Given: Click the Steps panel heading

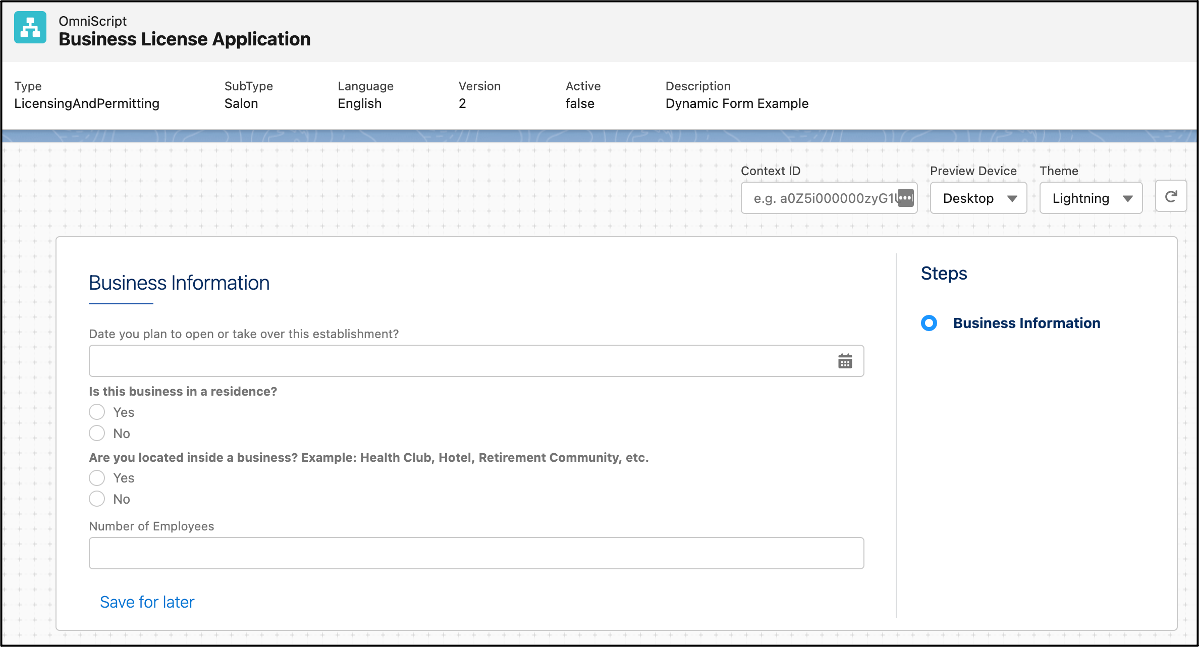Looking at the screenshot, I should [943, 273].
